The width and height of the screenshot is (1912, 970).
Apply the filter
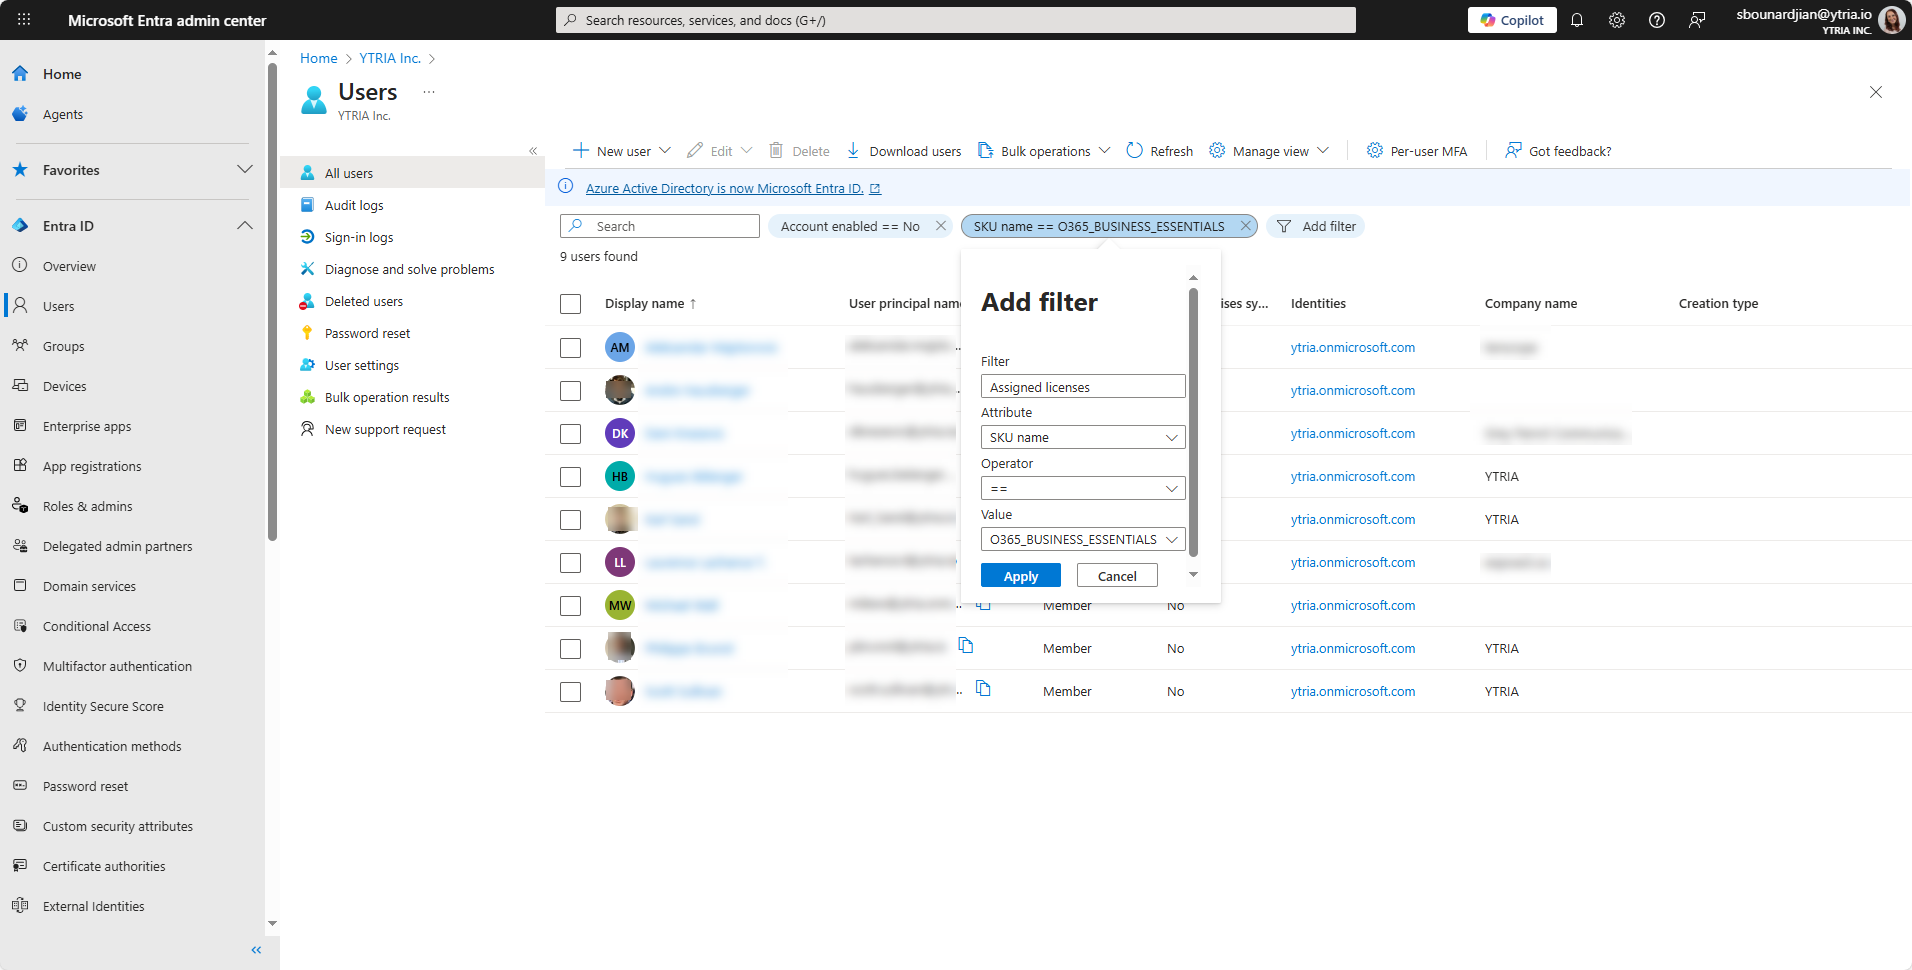click(1021, 576)
